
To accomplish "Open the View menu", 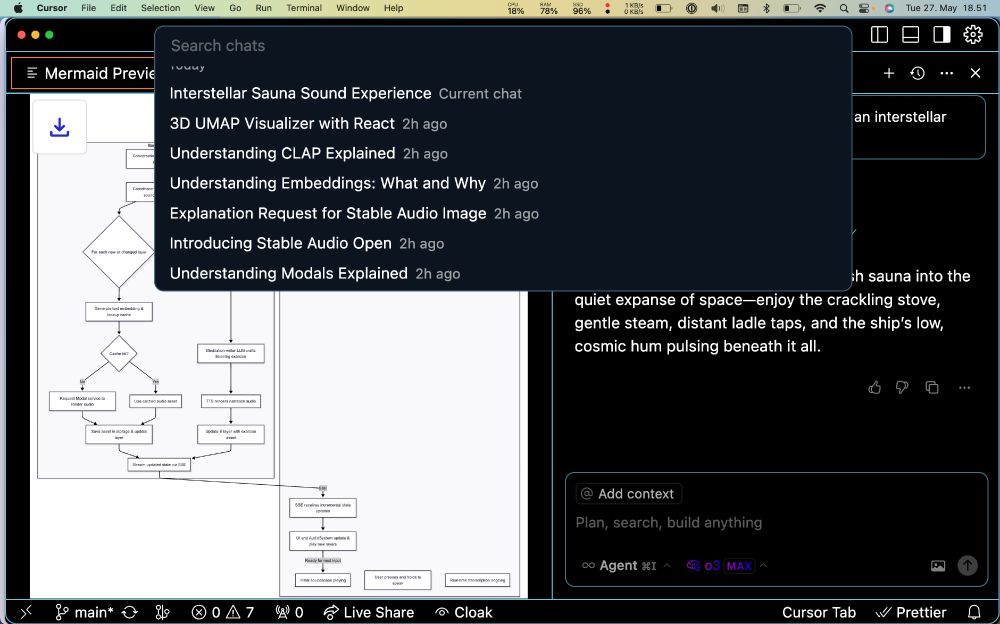I will 204,8.
